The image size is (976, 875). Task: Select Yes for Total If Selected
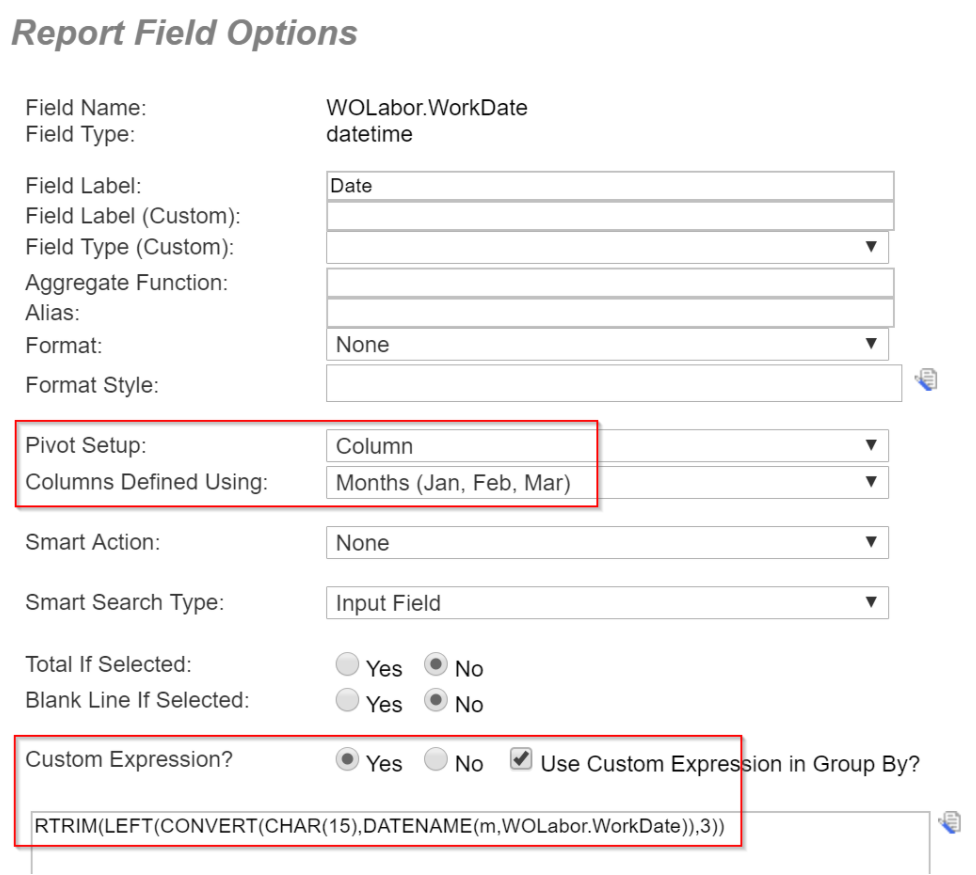click(347, 664)
